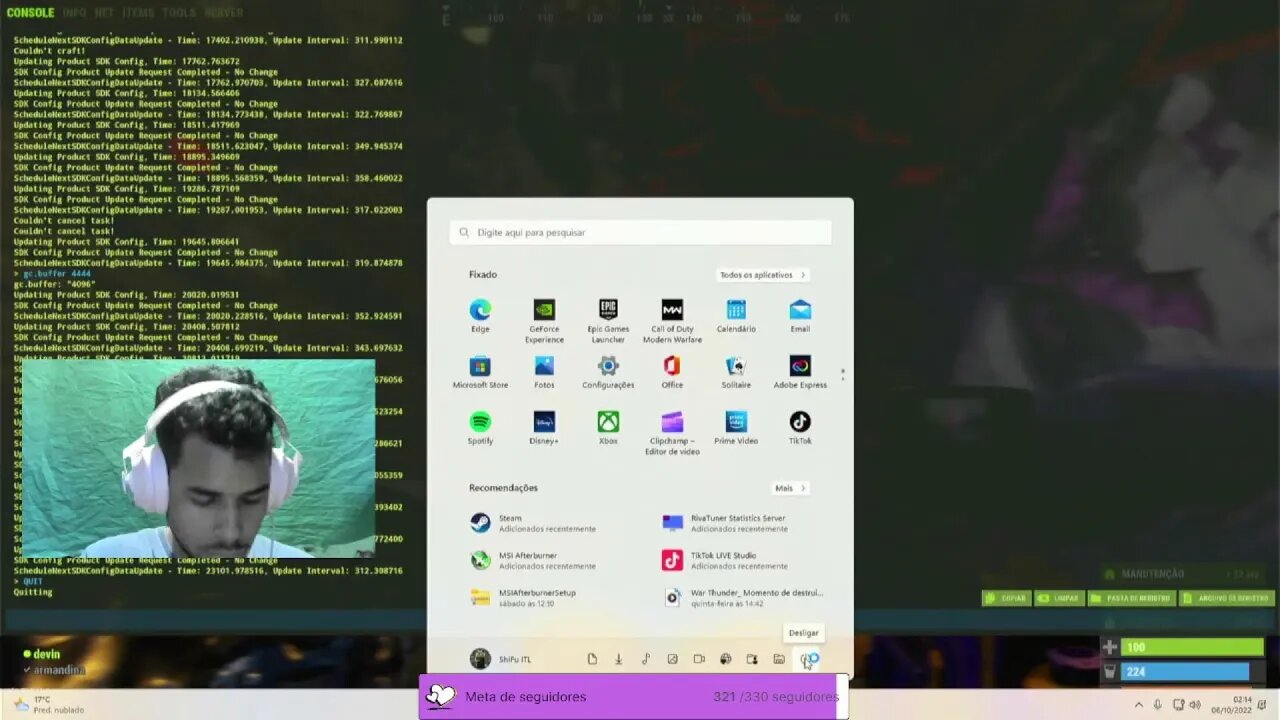Open network status tray icon
This screenshot has width=1280, height=720.
tap(1178, 704)
